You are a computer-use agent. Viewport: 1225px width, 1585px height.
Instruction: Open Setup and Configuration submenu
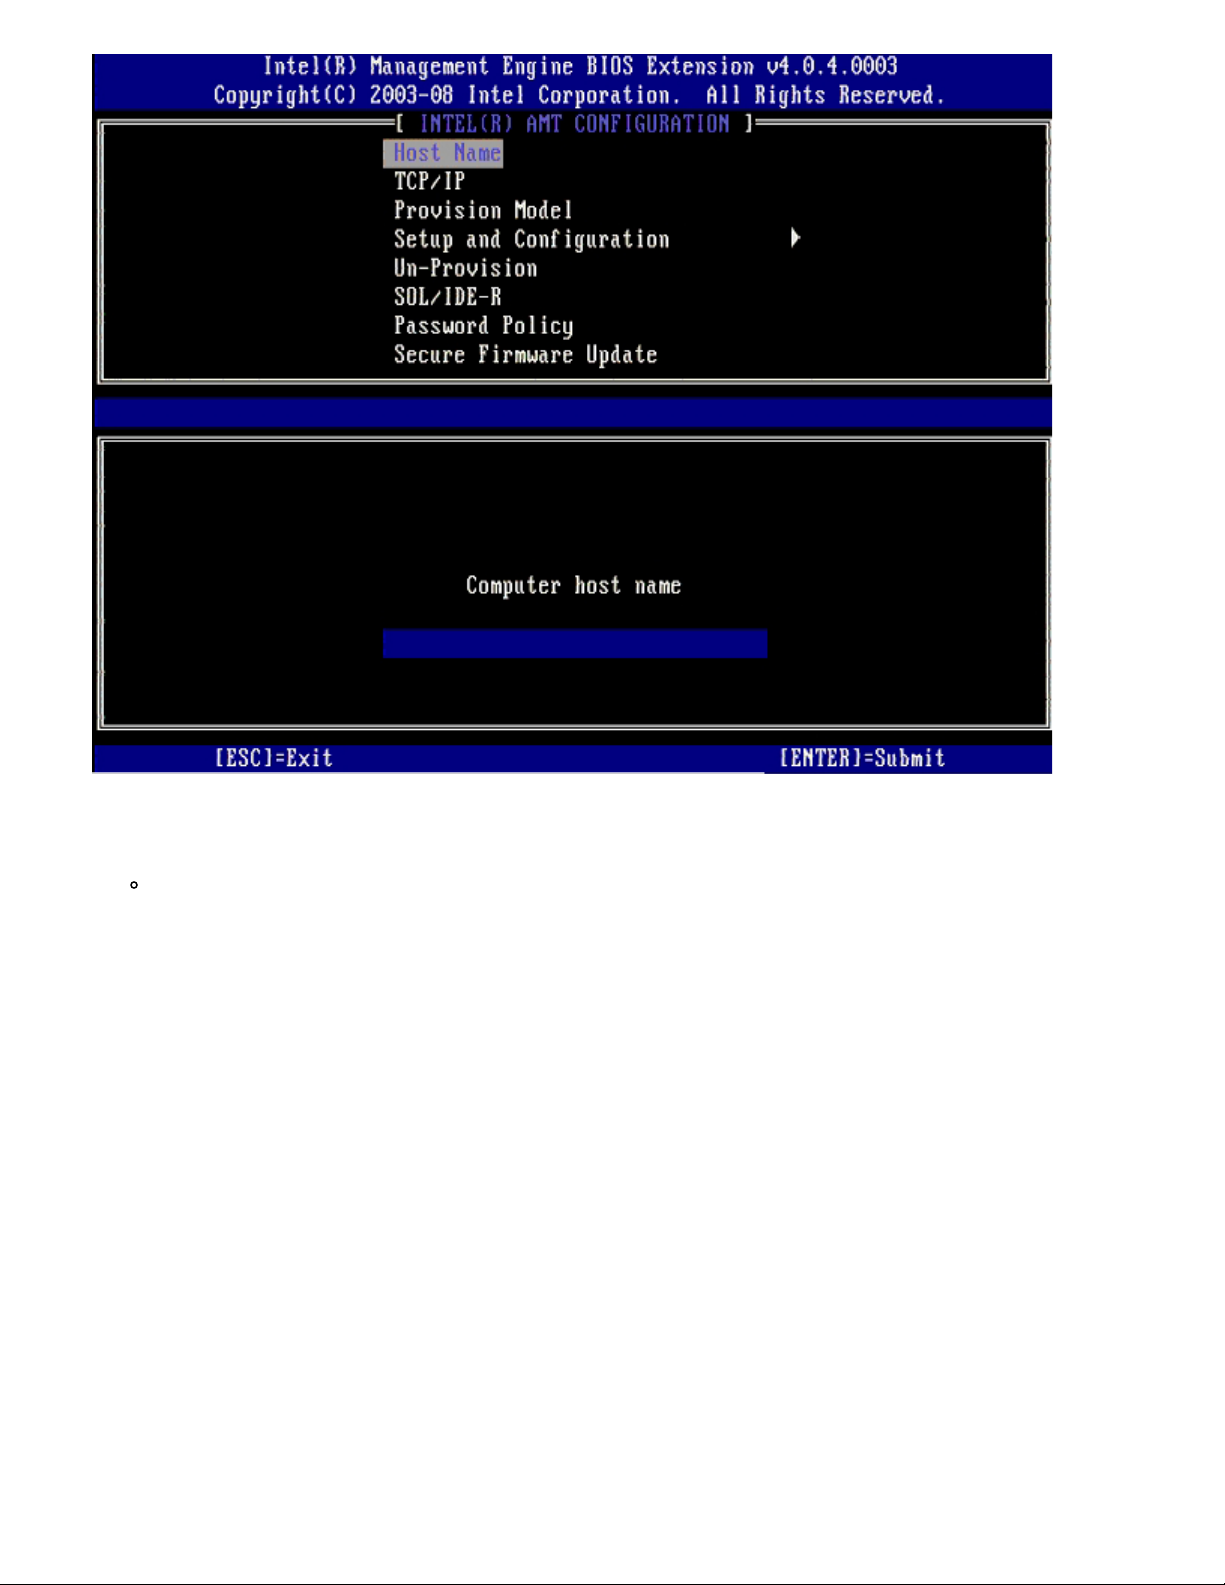click(x=531, y=240)
